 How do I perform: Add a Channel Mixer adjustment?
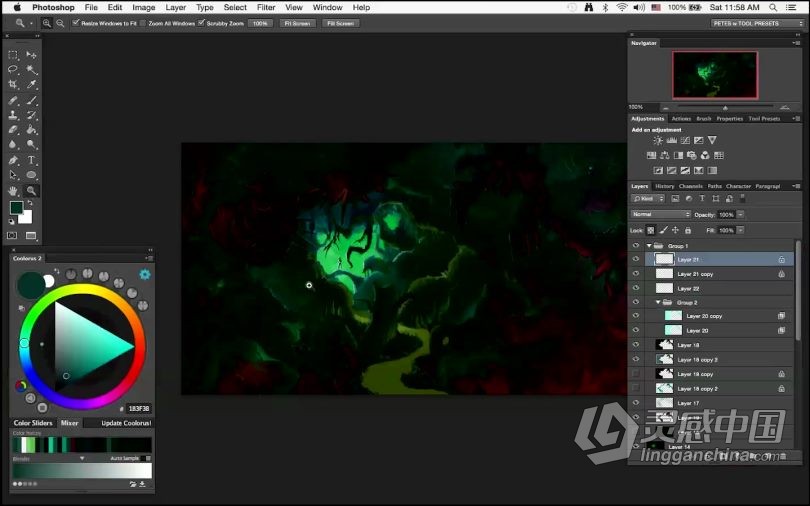pyautogui.click(x=705, y=155)
